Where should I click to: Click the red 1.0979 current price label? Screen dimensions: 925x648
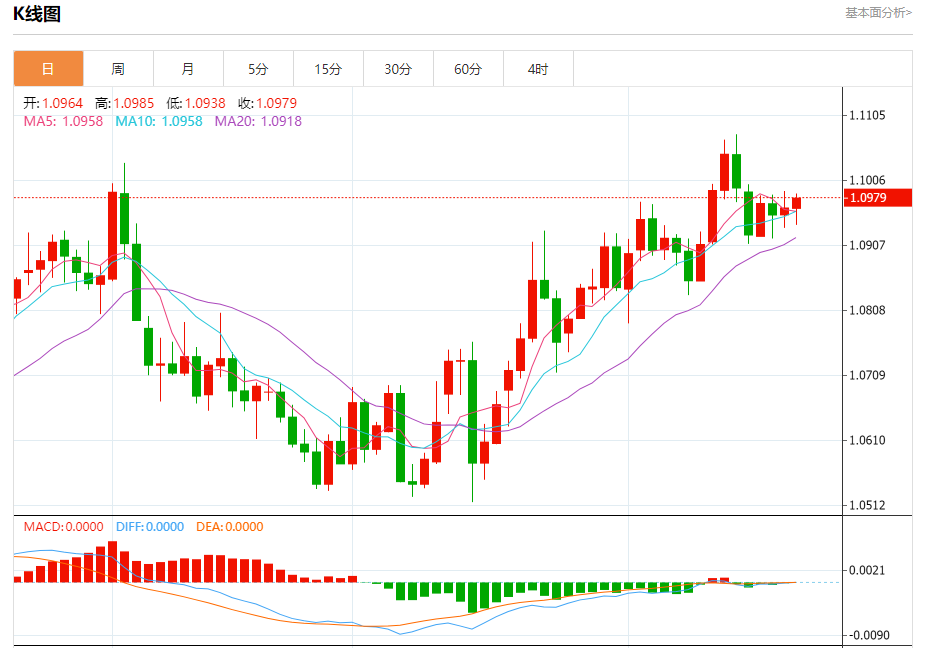click(878, 198)
